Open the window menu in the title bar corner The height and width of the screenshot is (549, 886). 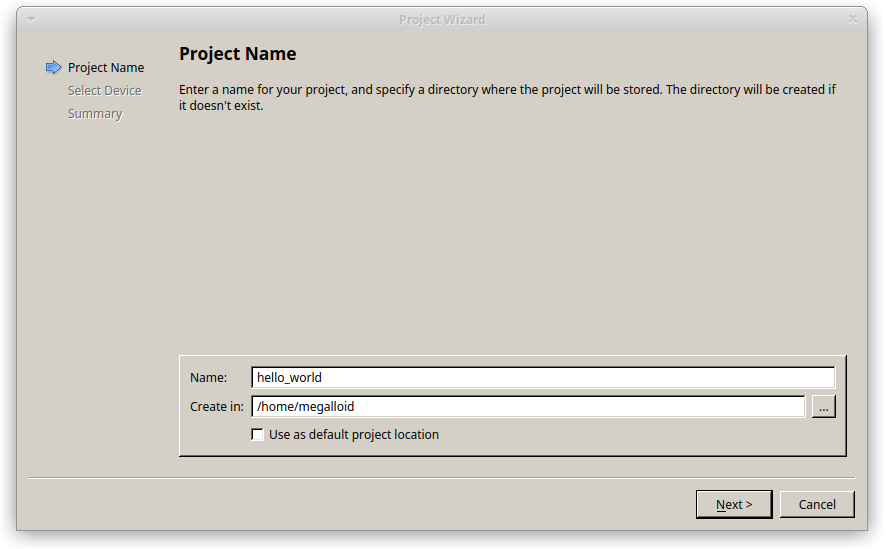[31, 19]
